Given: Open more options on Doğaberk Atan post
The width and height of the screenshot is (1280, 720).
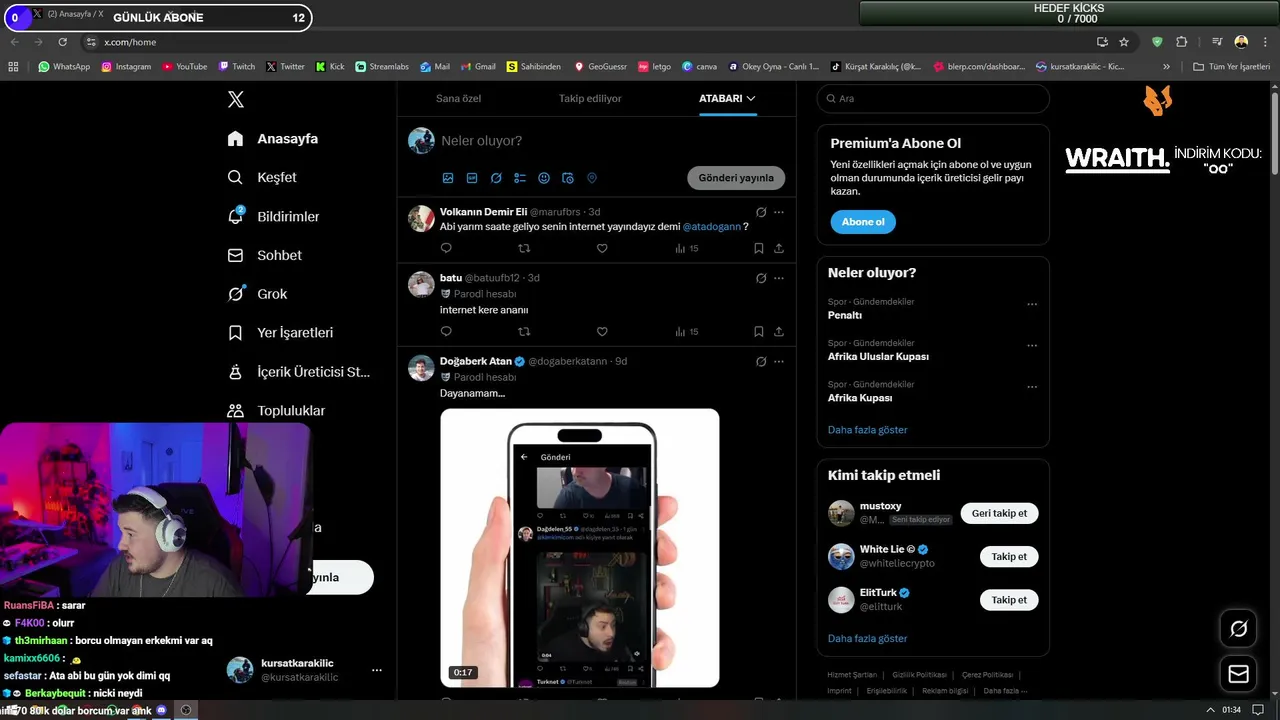Looking at the screenshot, I should (x=779, y=362).
